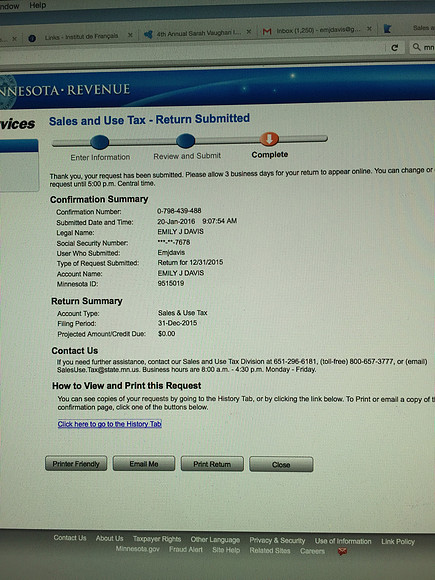The height and width of the screenshot is (580, 435).
Task: Click the browser search field
Action: point(422,47)
